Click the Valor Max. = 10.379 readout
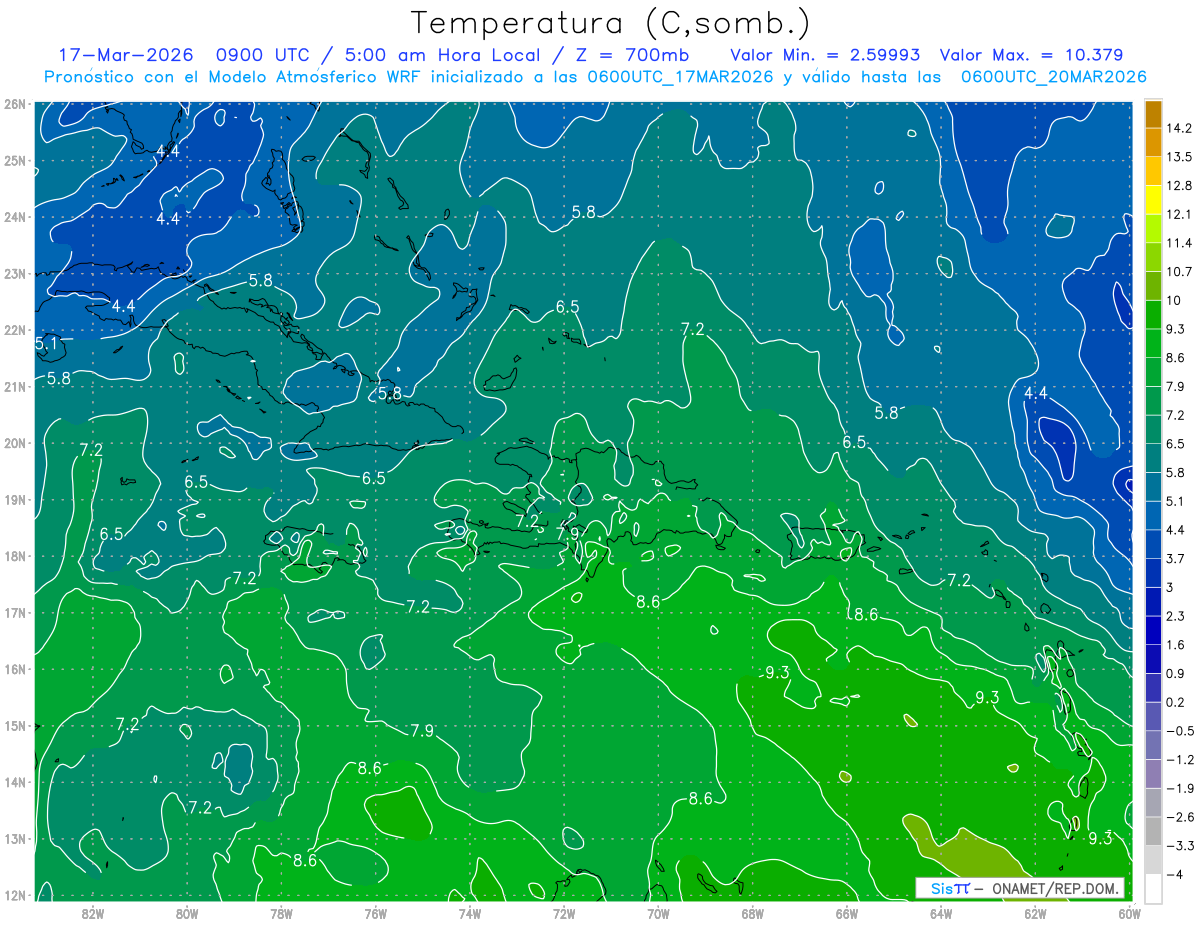The height and width of the screenshot is (927, 1200). tap(1032, 55)
